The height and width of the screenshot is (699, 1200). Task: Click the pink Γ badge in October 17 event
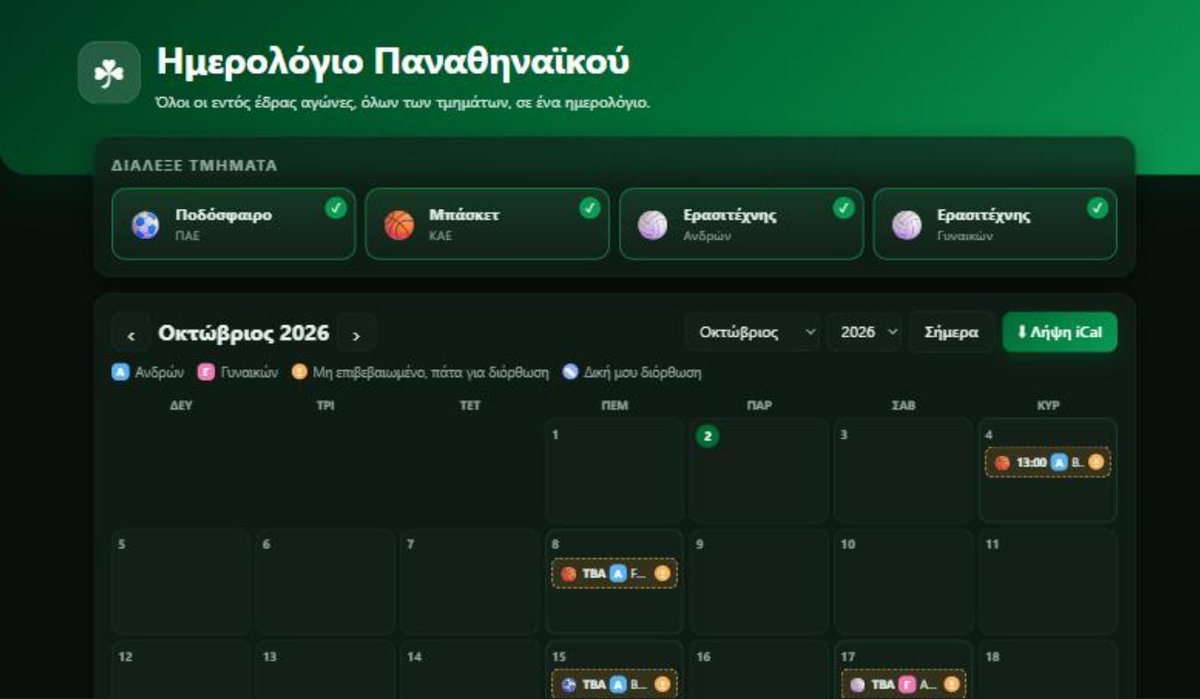(906, 685)
